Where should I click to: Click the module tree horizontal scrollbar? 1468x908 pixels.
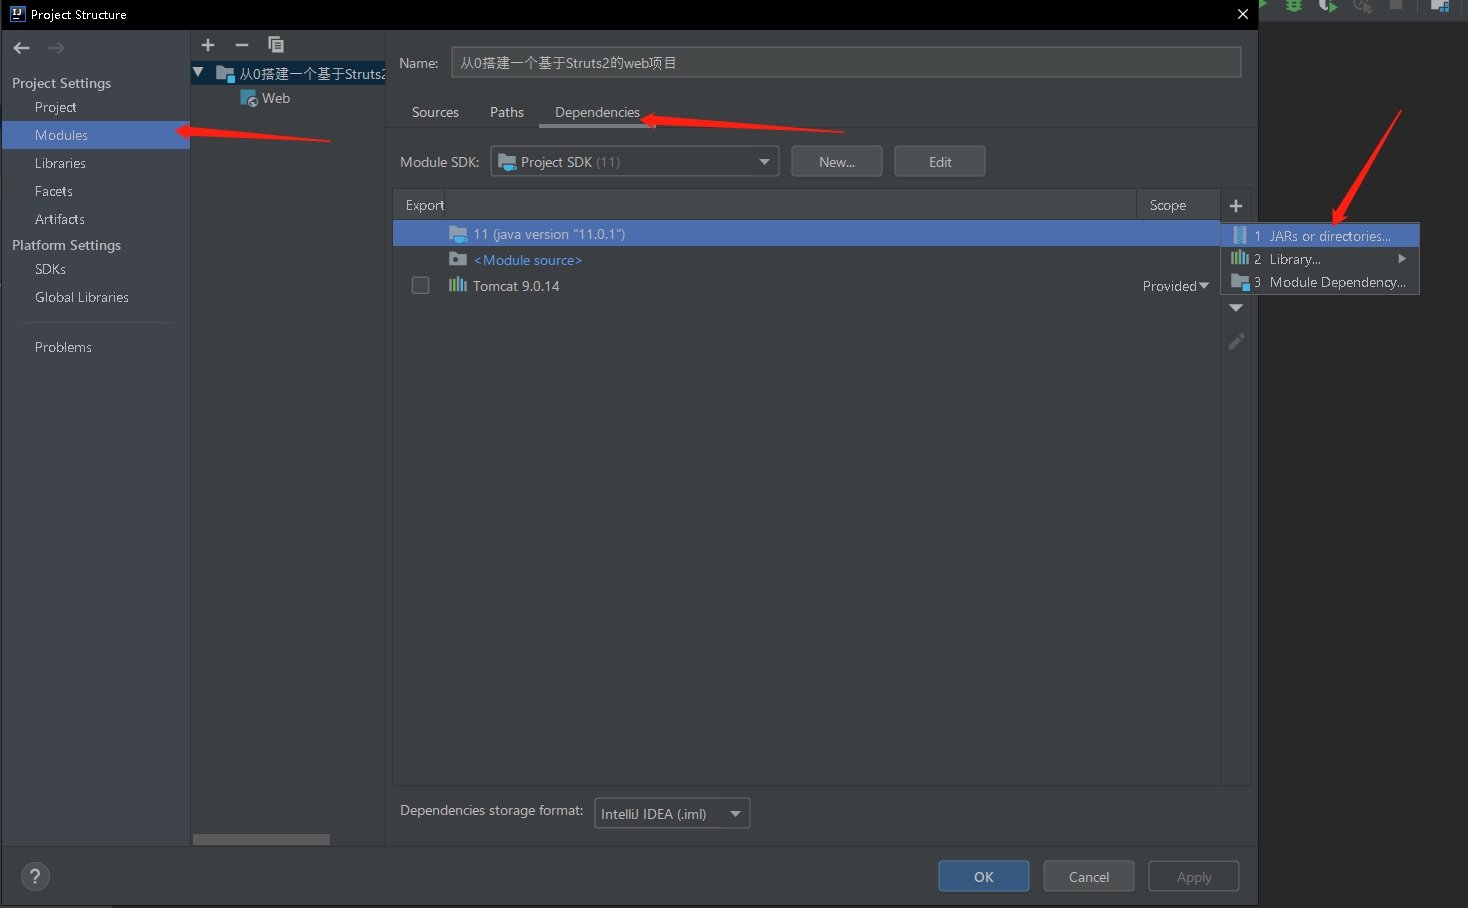point(261,840)
